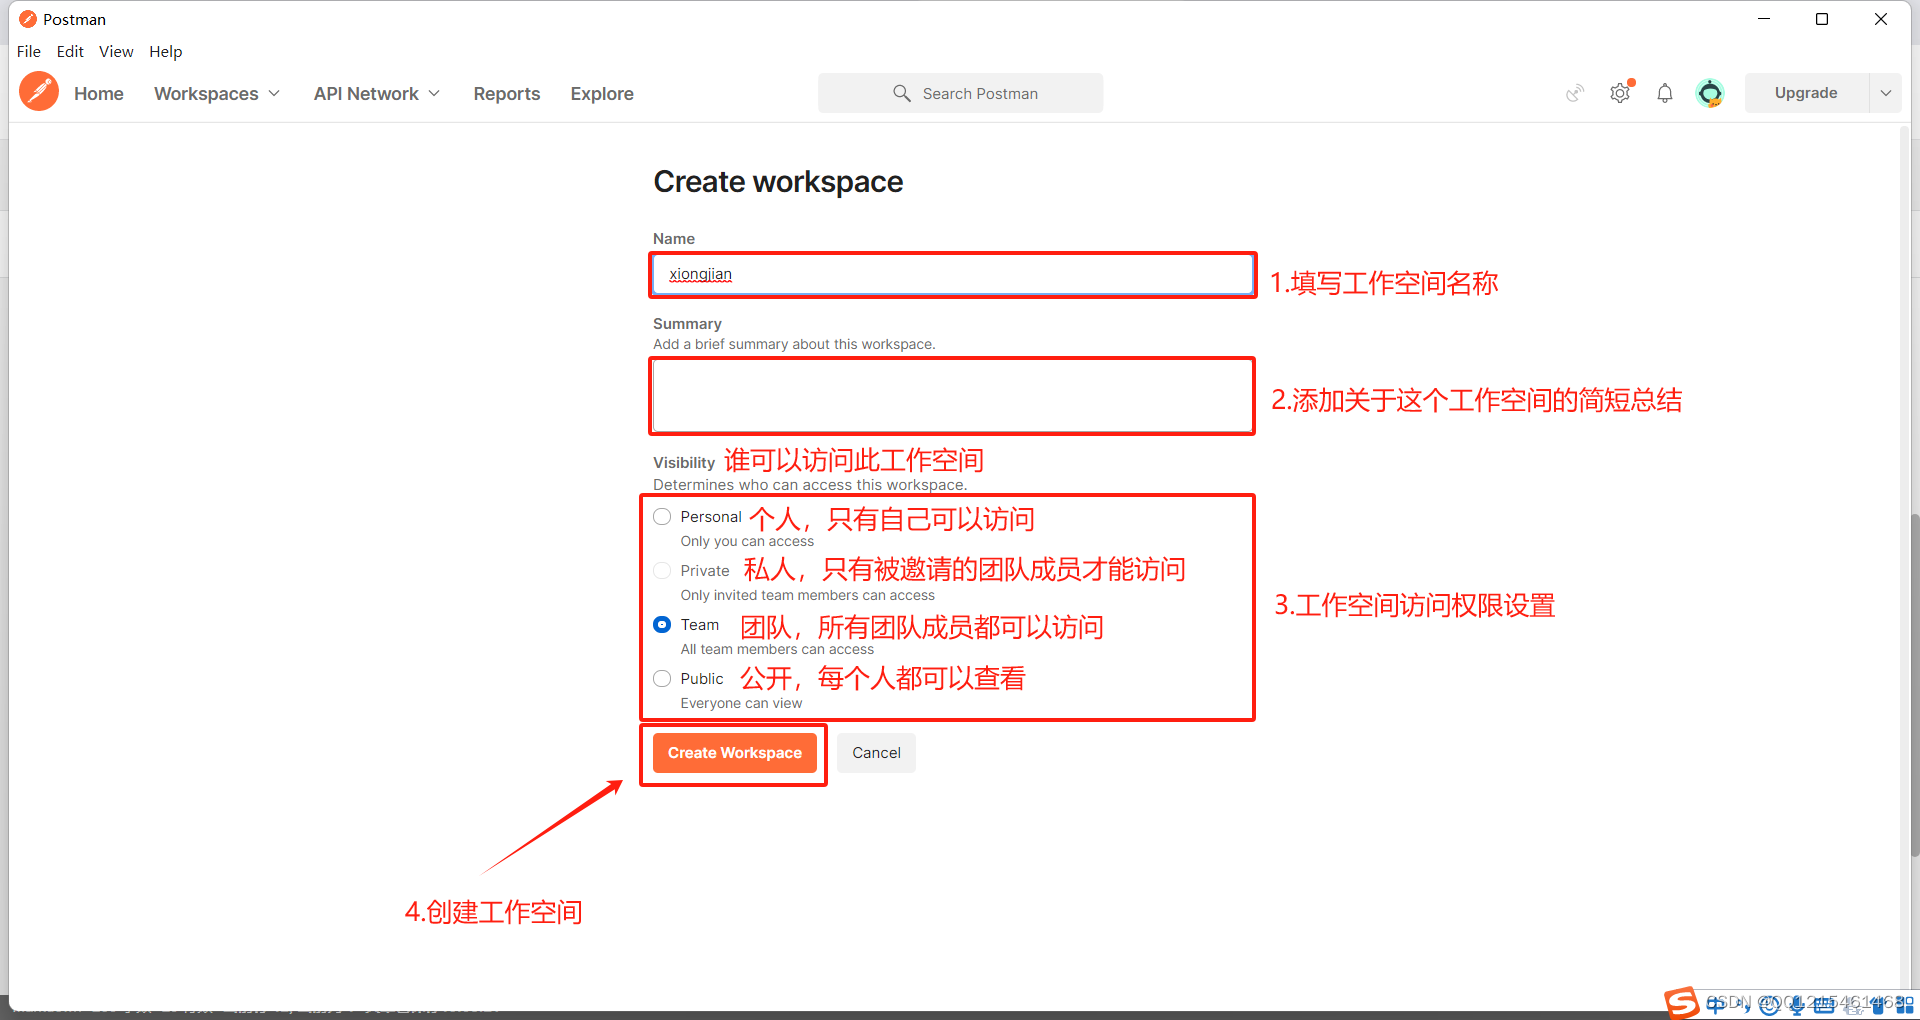Click the Postman icon in title bar

28,19
